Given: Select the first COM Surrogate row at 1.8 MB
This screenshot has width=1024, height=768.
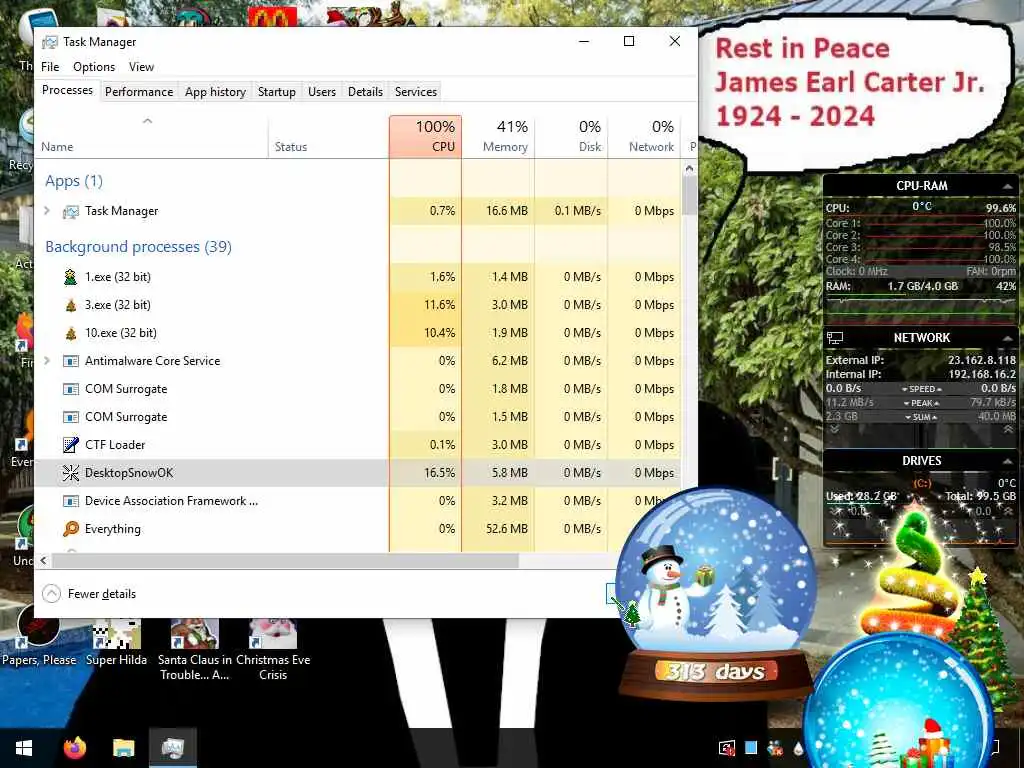Looking at the screenshot, I should pos(357,389).
